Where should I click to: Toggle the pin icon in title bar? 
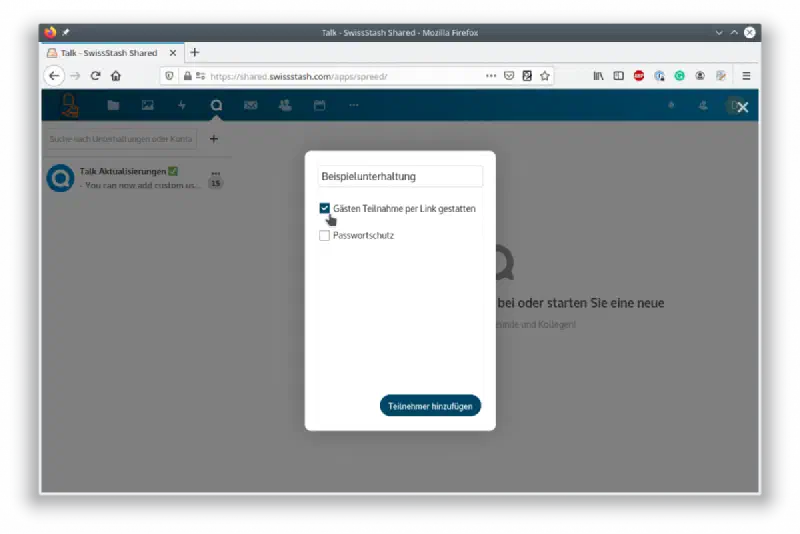(66, 32)
